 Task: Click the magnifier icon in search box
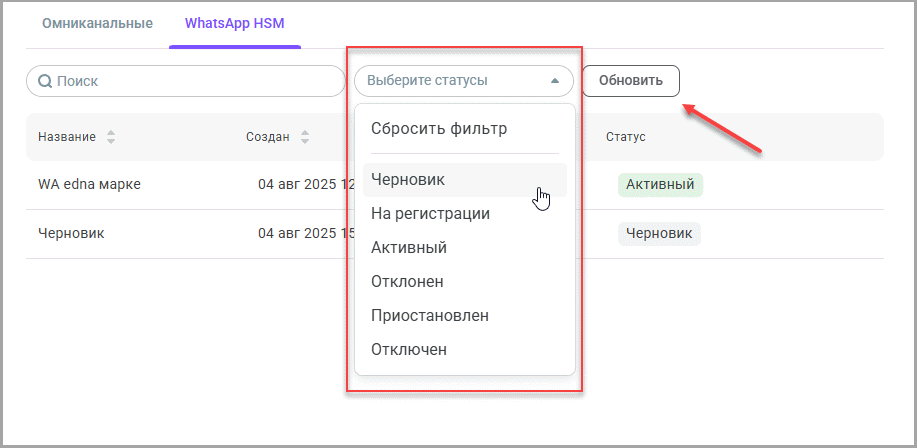click(x=45, y=81)
